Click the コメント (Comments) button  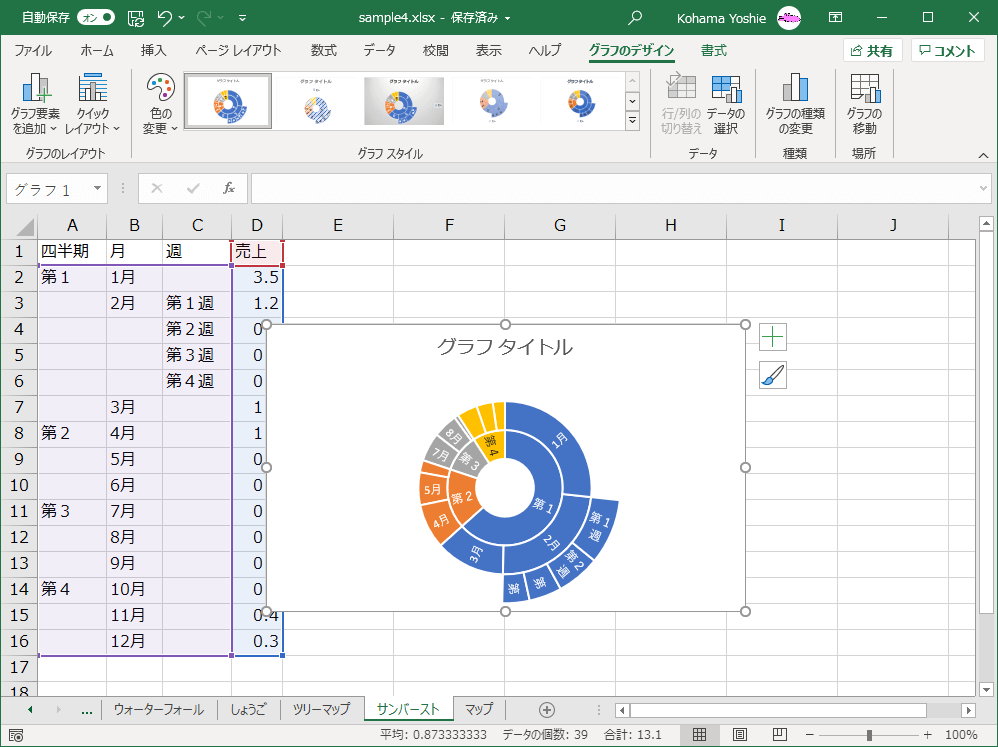(947, 51)
